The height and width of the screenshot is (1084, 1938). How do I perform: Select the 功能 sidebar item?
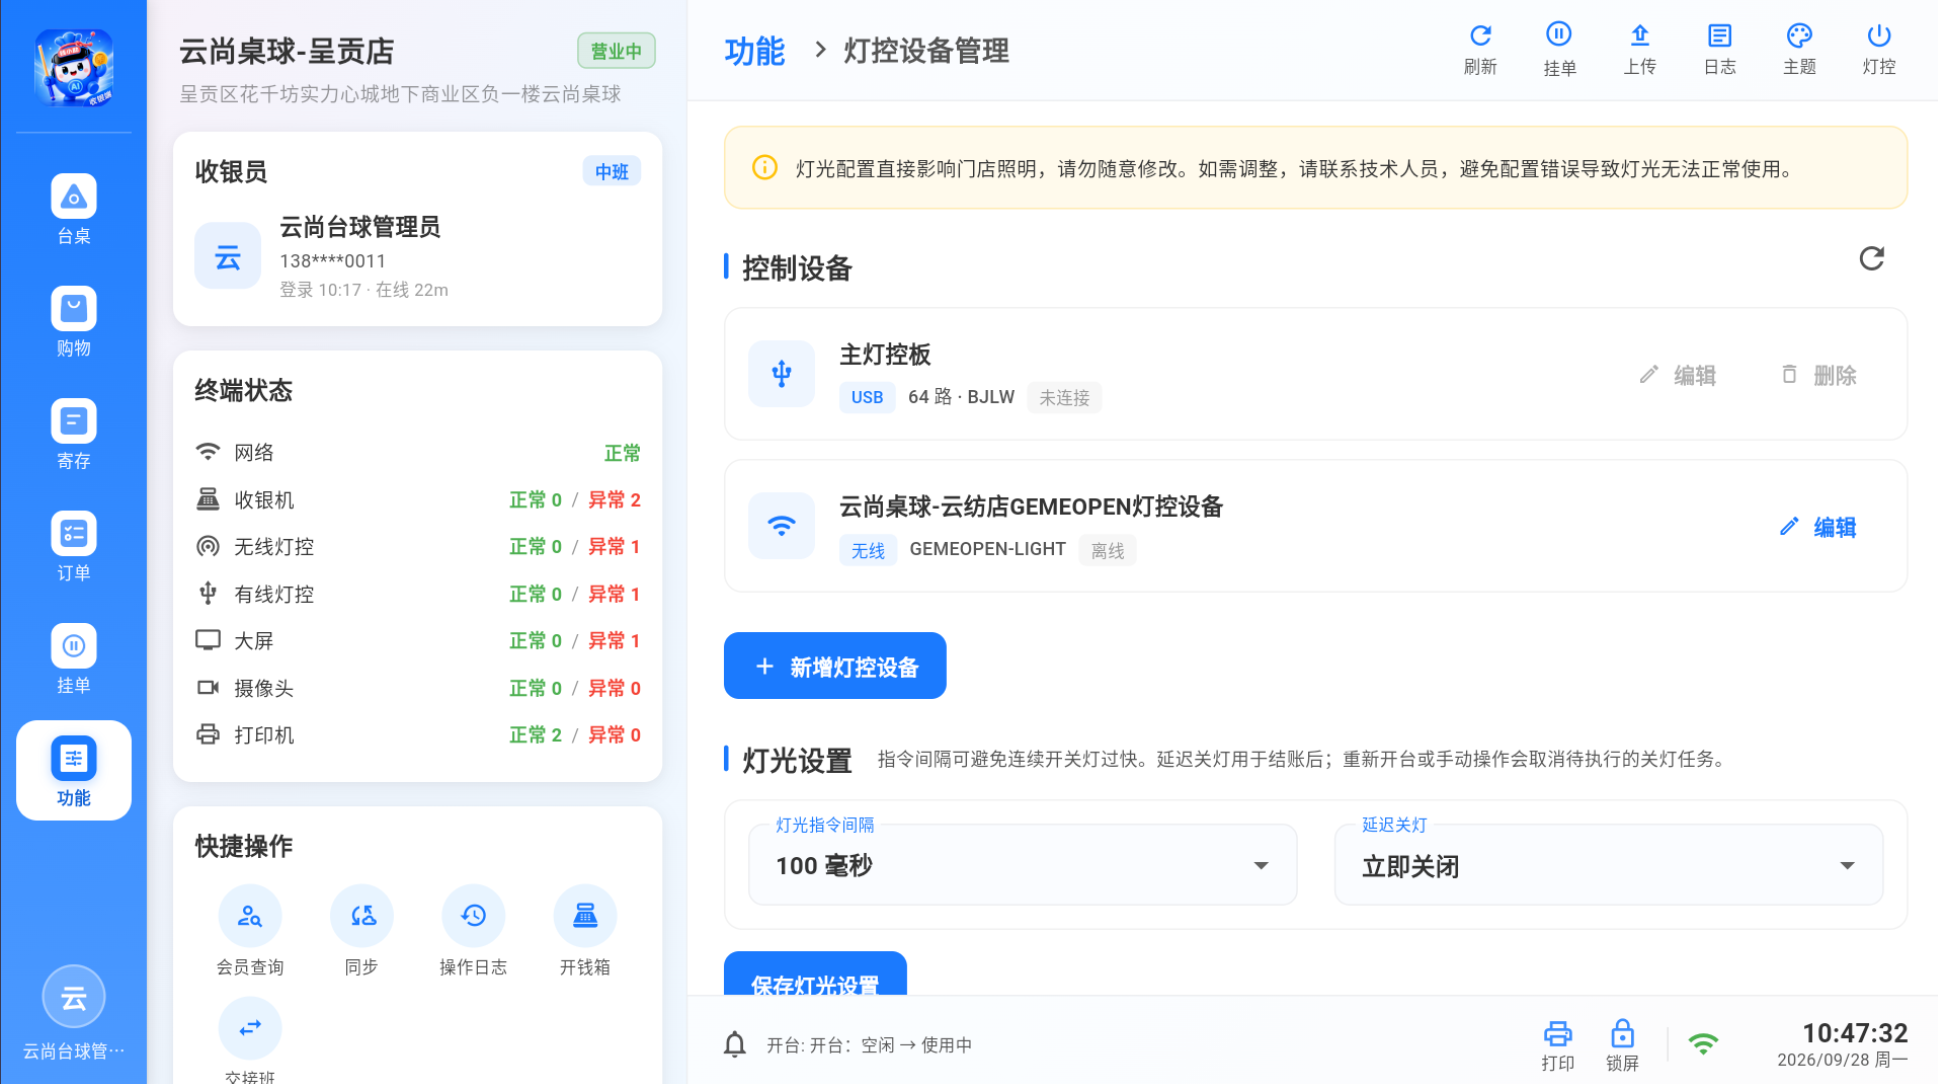coord(73,771)
